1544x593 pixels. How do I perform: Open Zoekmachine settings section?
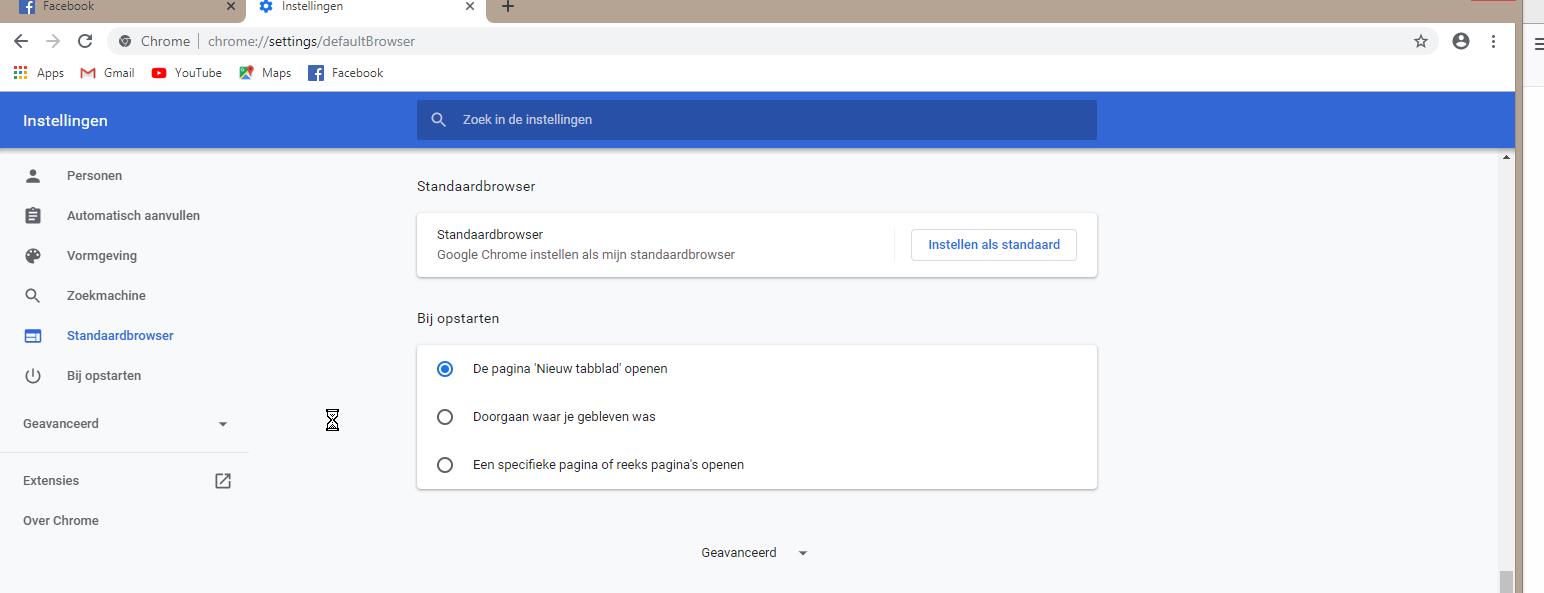click(106, 296)
